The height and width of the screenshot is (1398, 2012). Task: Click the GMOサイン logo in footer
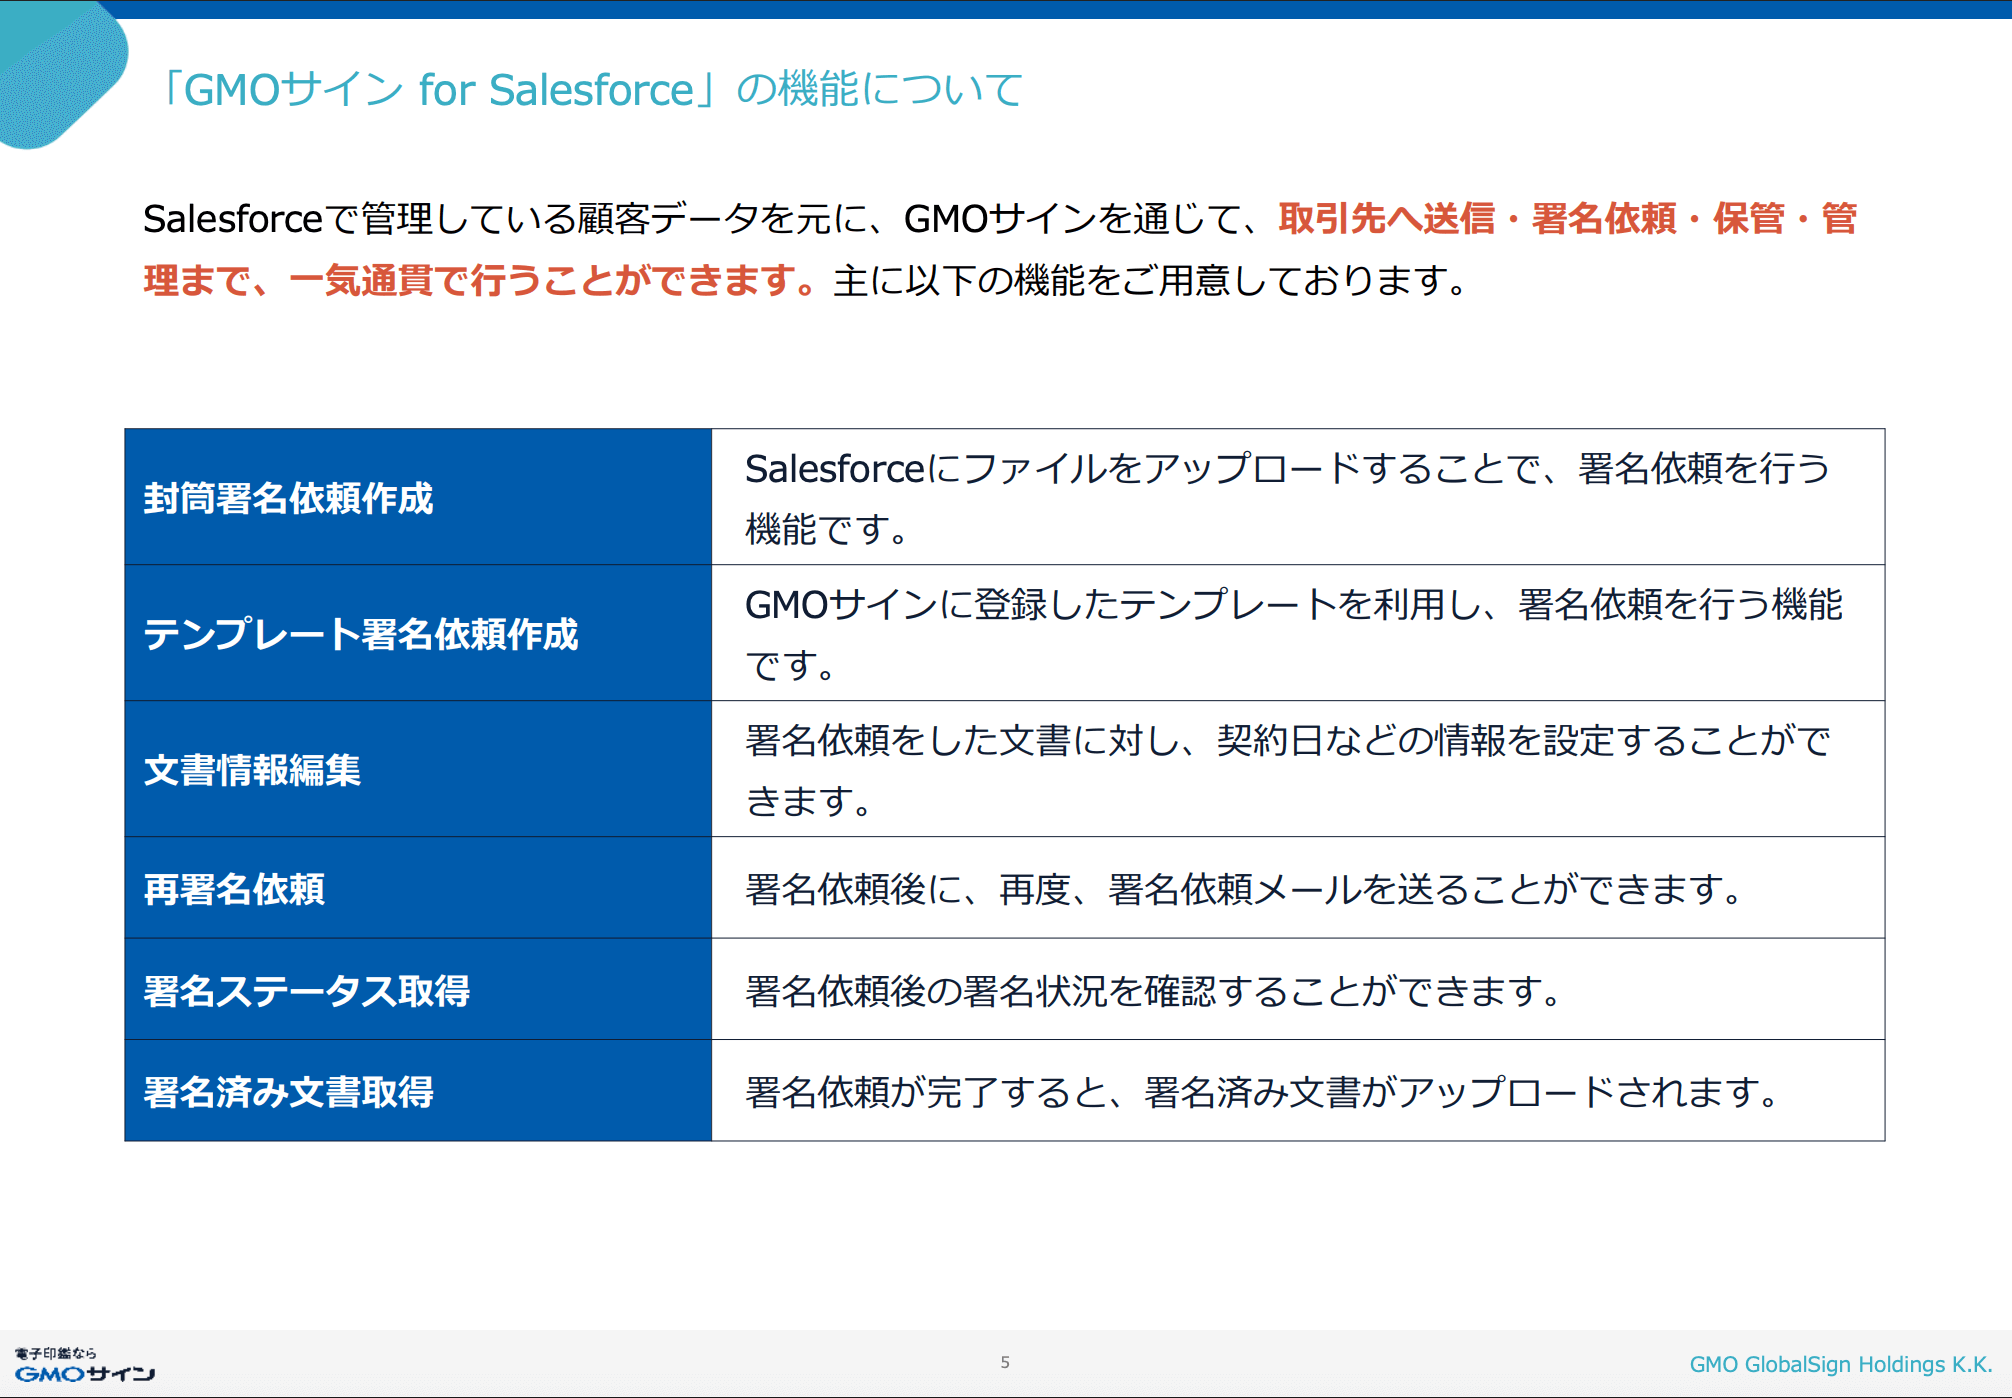(x=84, y=1366)
